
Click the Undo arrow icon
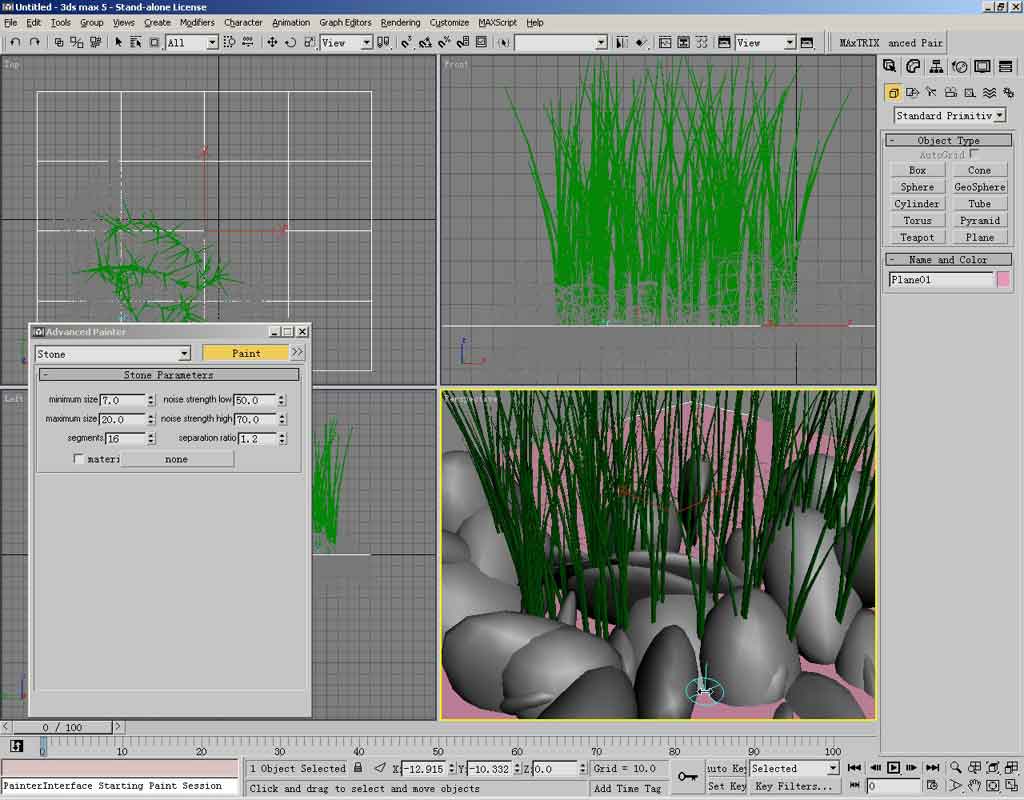click(15, 42)
